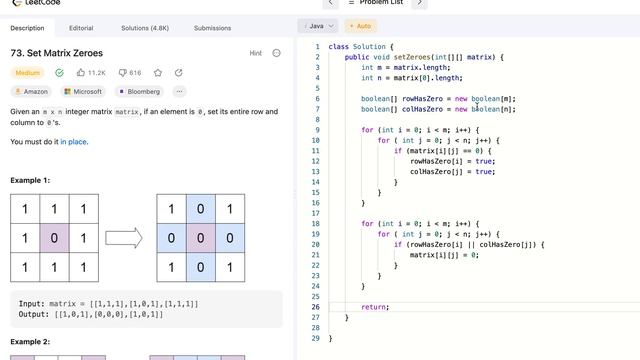This screenshot has width=640, height=360.
Task: Click line number 17 in gutter
Action: (316, 213)
